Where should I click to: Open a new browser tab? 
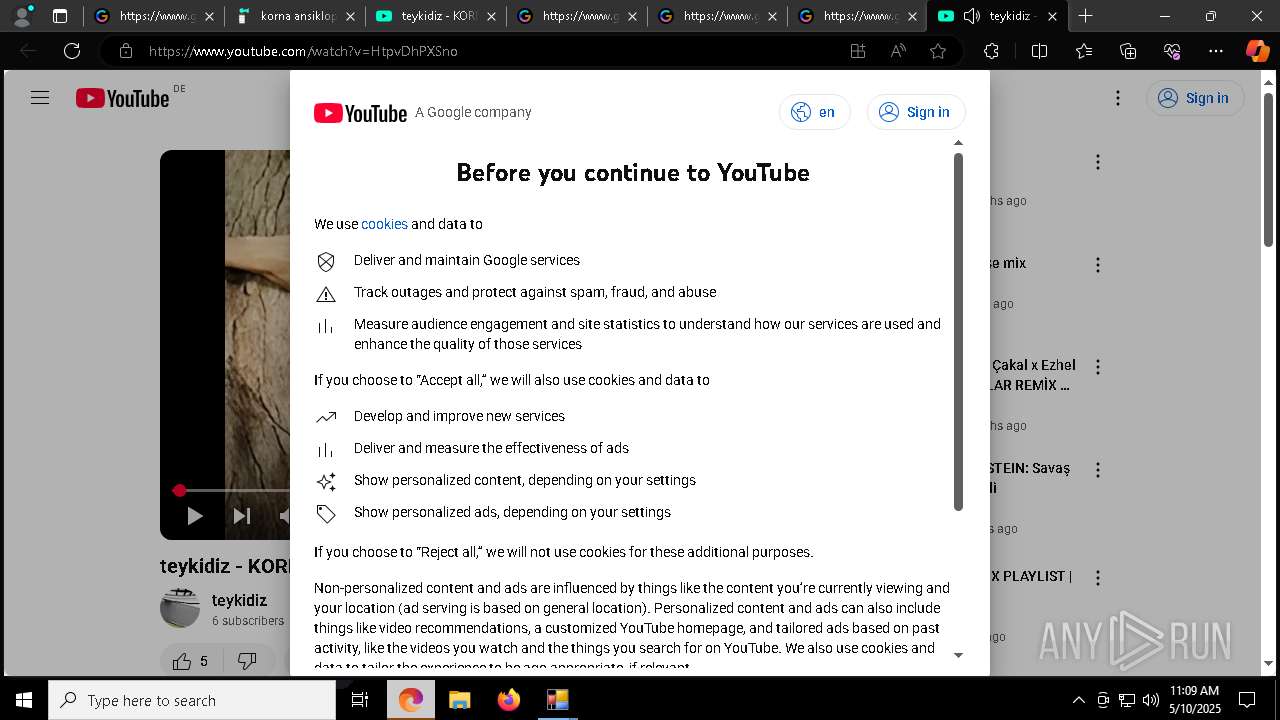1086,16
